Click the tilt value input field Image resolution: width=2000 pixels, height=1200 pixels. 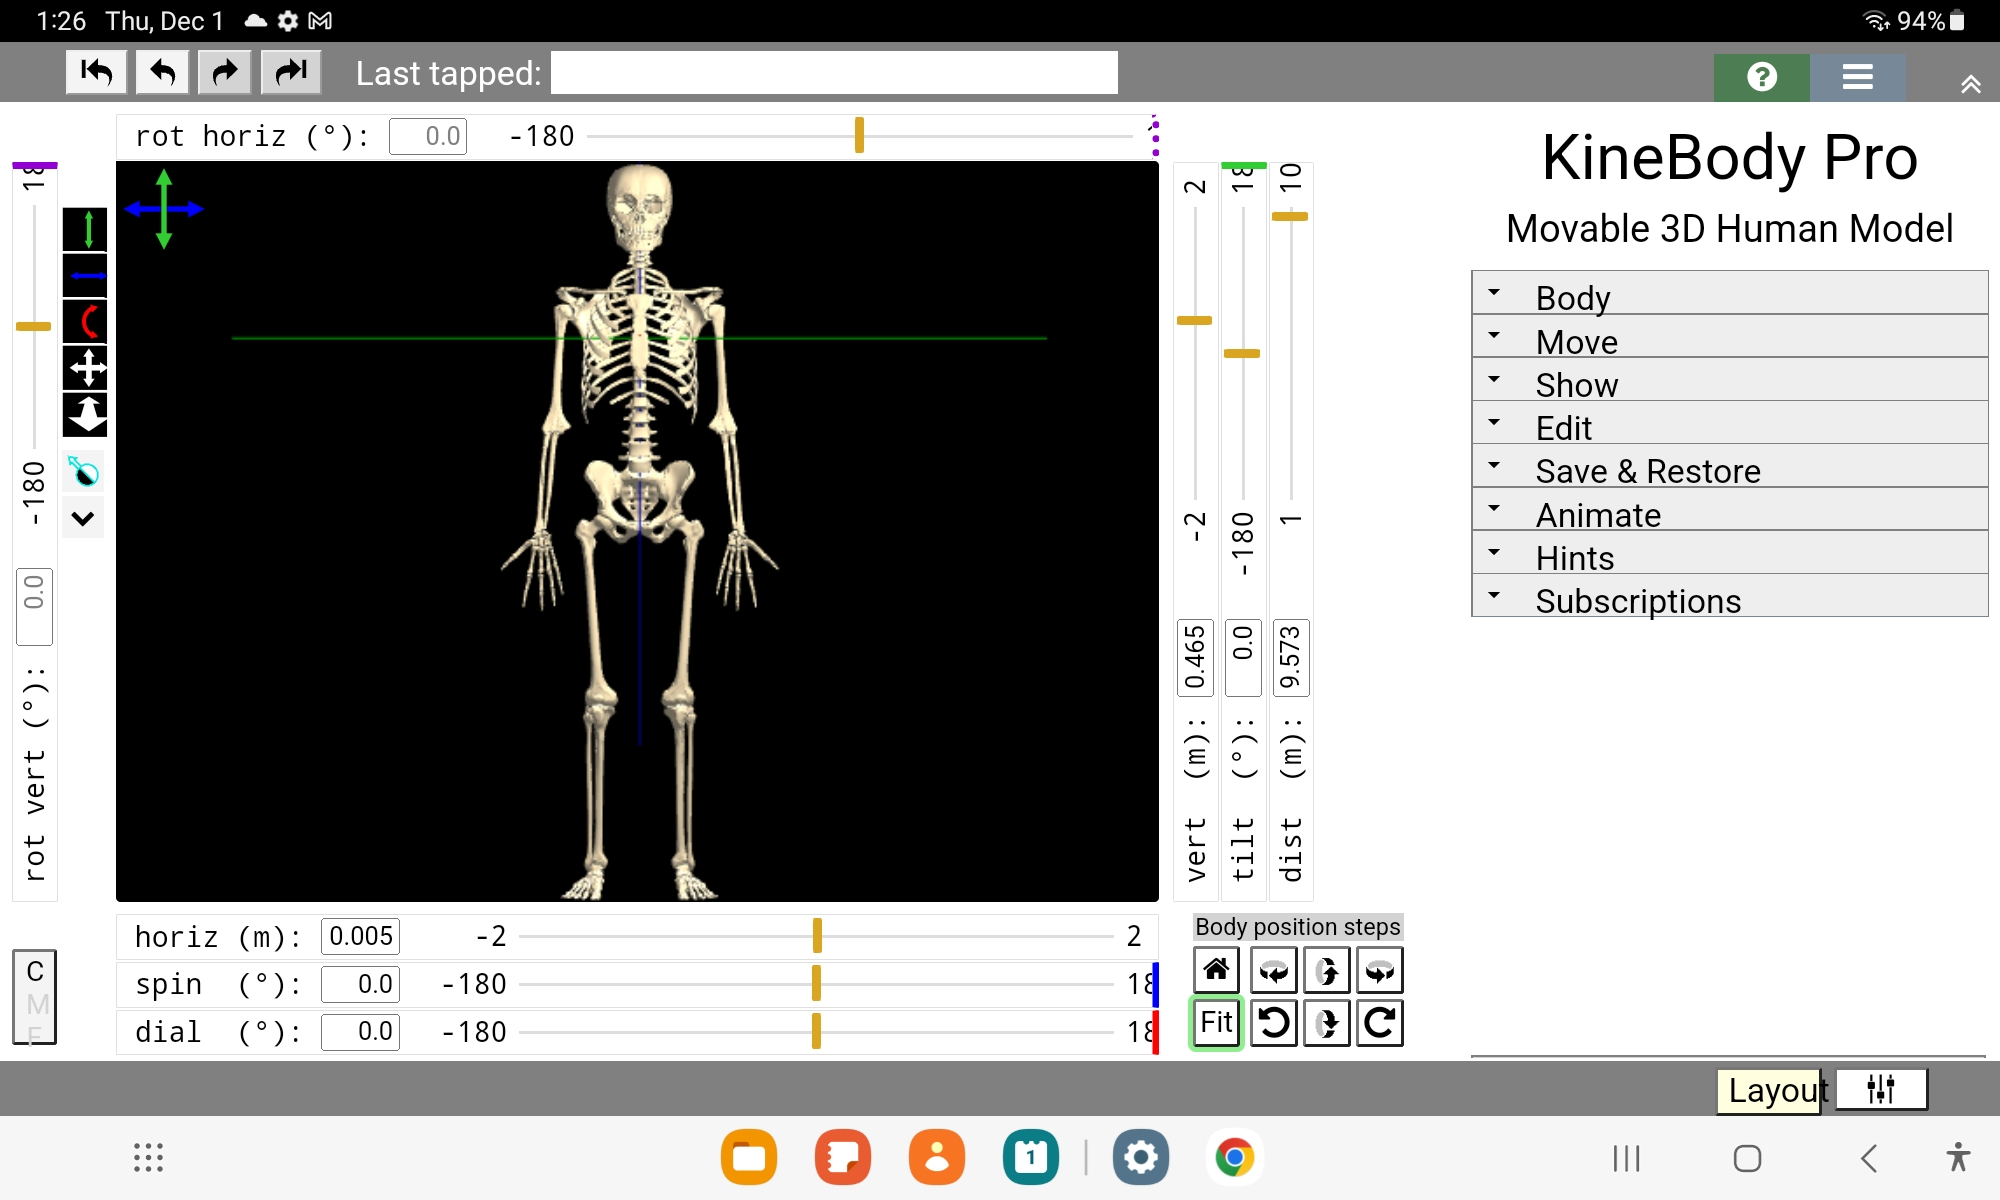coord(1243,657)
